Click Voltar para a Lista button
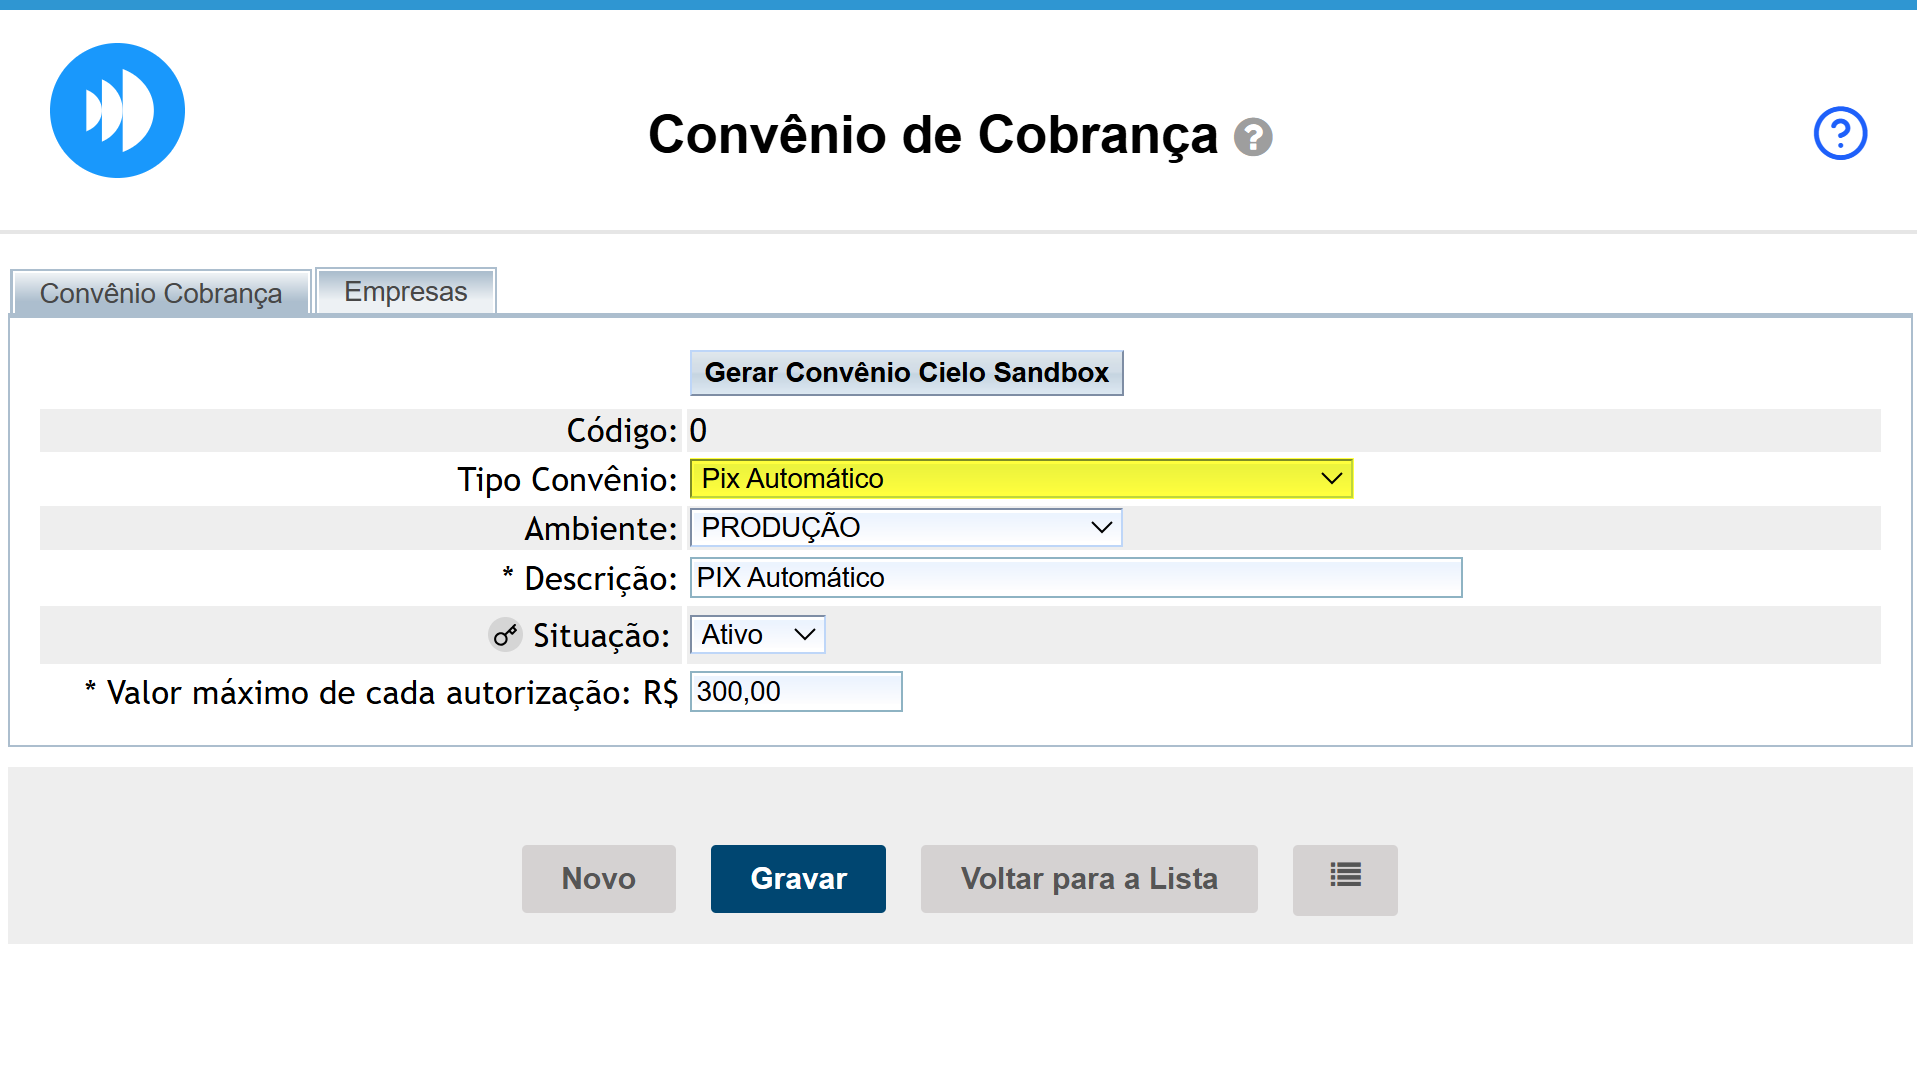1917x1077 pixels. (1088, 878)
